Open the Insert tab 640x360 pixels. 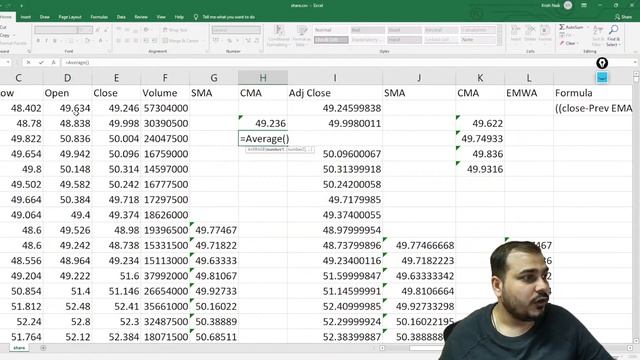(25, 17)
